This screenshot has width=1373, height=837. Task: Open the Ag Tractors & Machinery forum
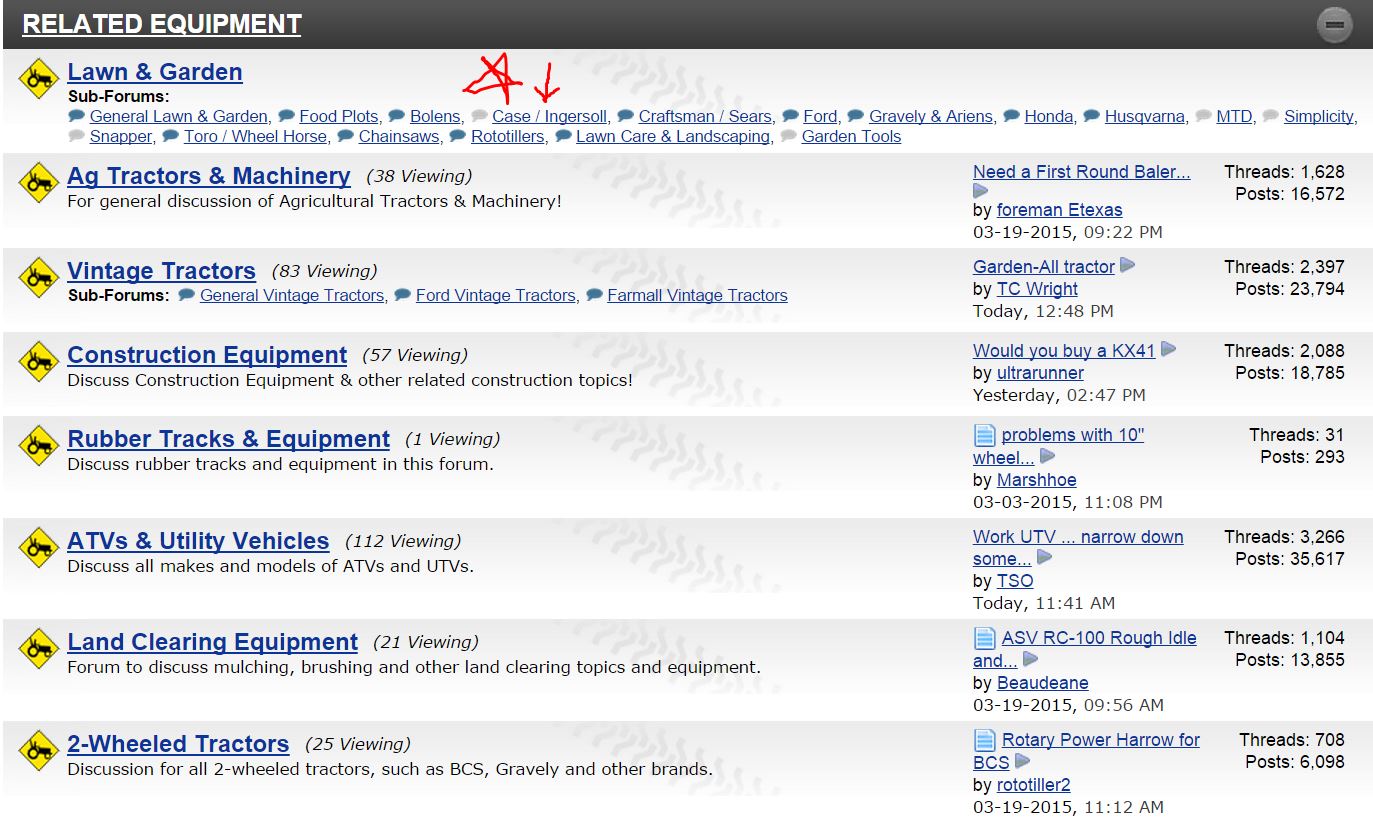[x=208, y=176]
